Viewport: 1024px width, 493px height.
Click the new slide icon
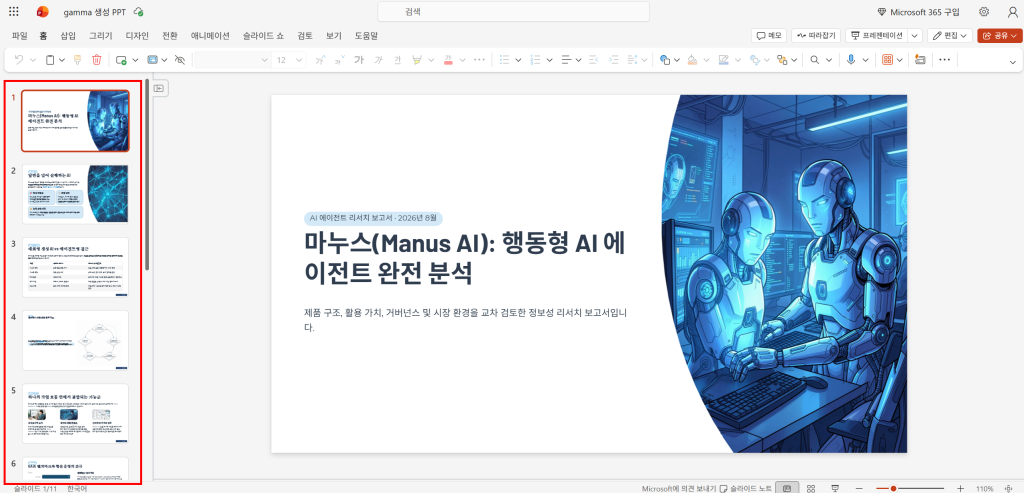coord(121,59)
